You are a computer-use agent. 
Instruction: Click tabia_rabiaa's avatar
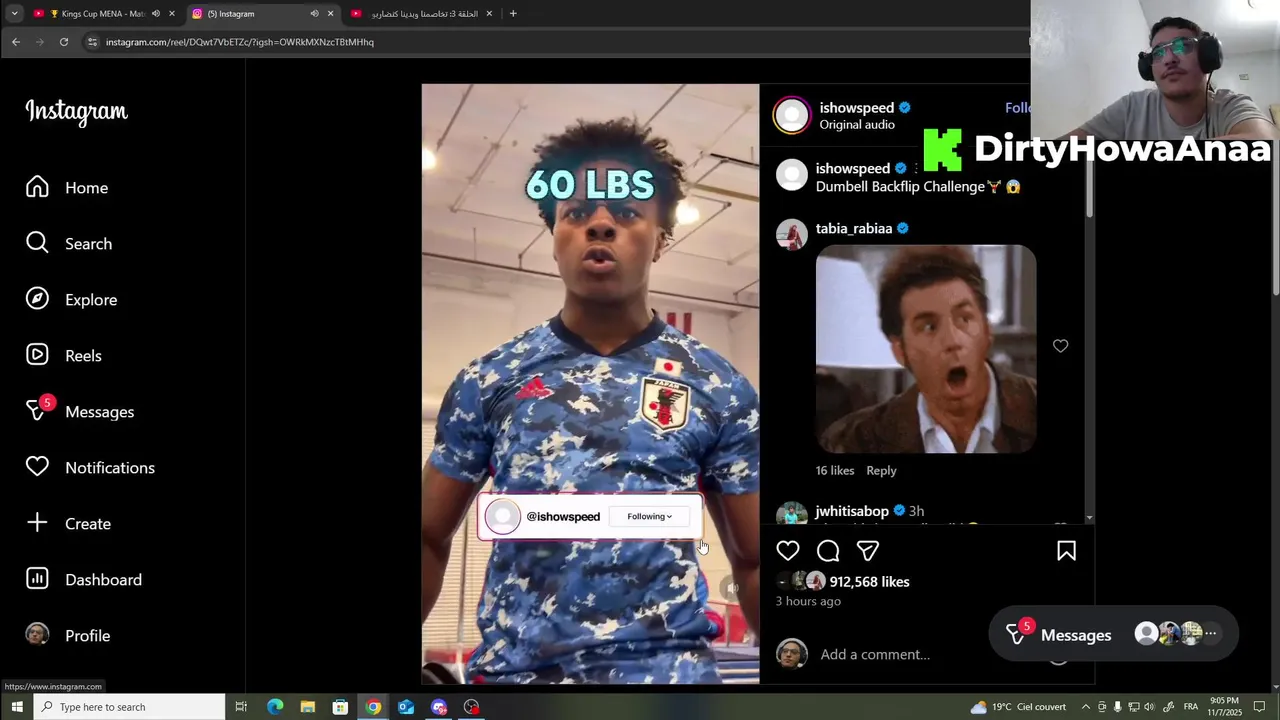coord(791,235)
